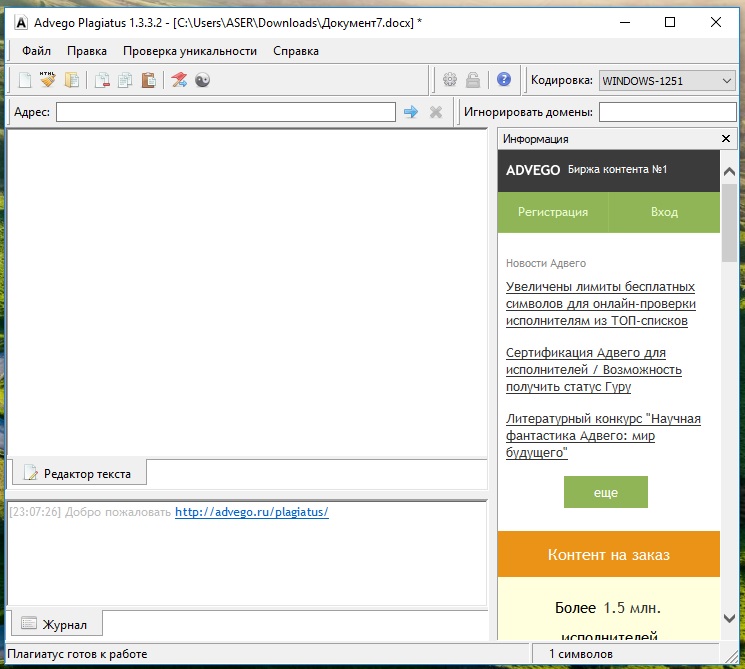This screenshot has width=745, height=669.
Task: Click the Игнорировать домены field
Action: pos(668,112)
